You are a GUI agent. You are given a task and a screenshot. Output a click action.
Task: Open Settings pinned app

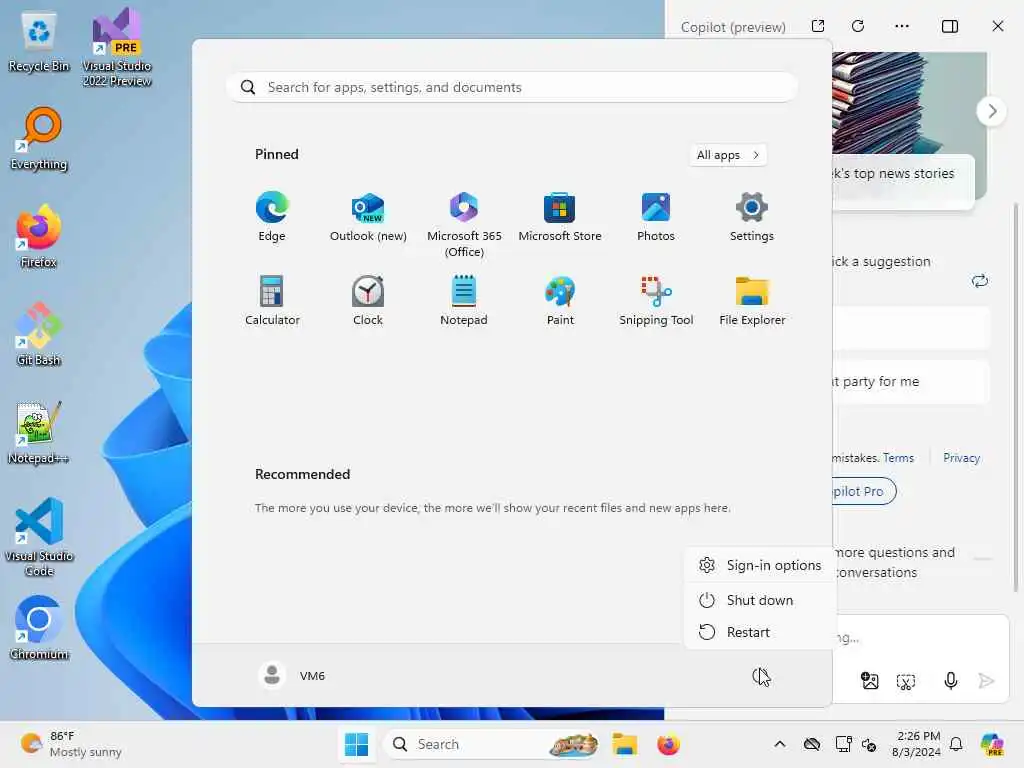click(x=752, y=217)
